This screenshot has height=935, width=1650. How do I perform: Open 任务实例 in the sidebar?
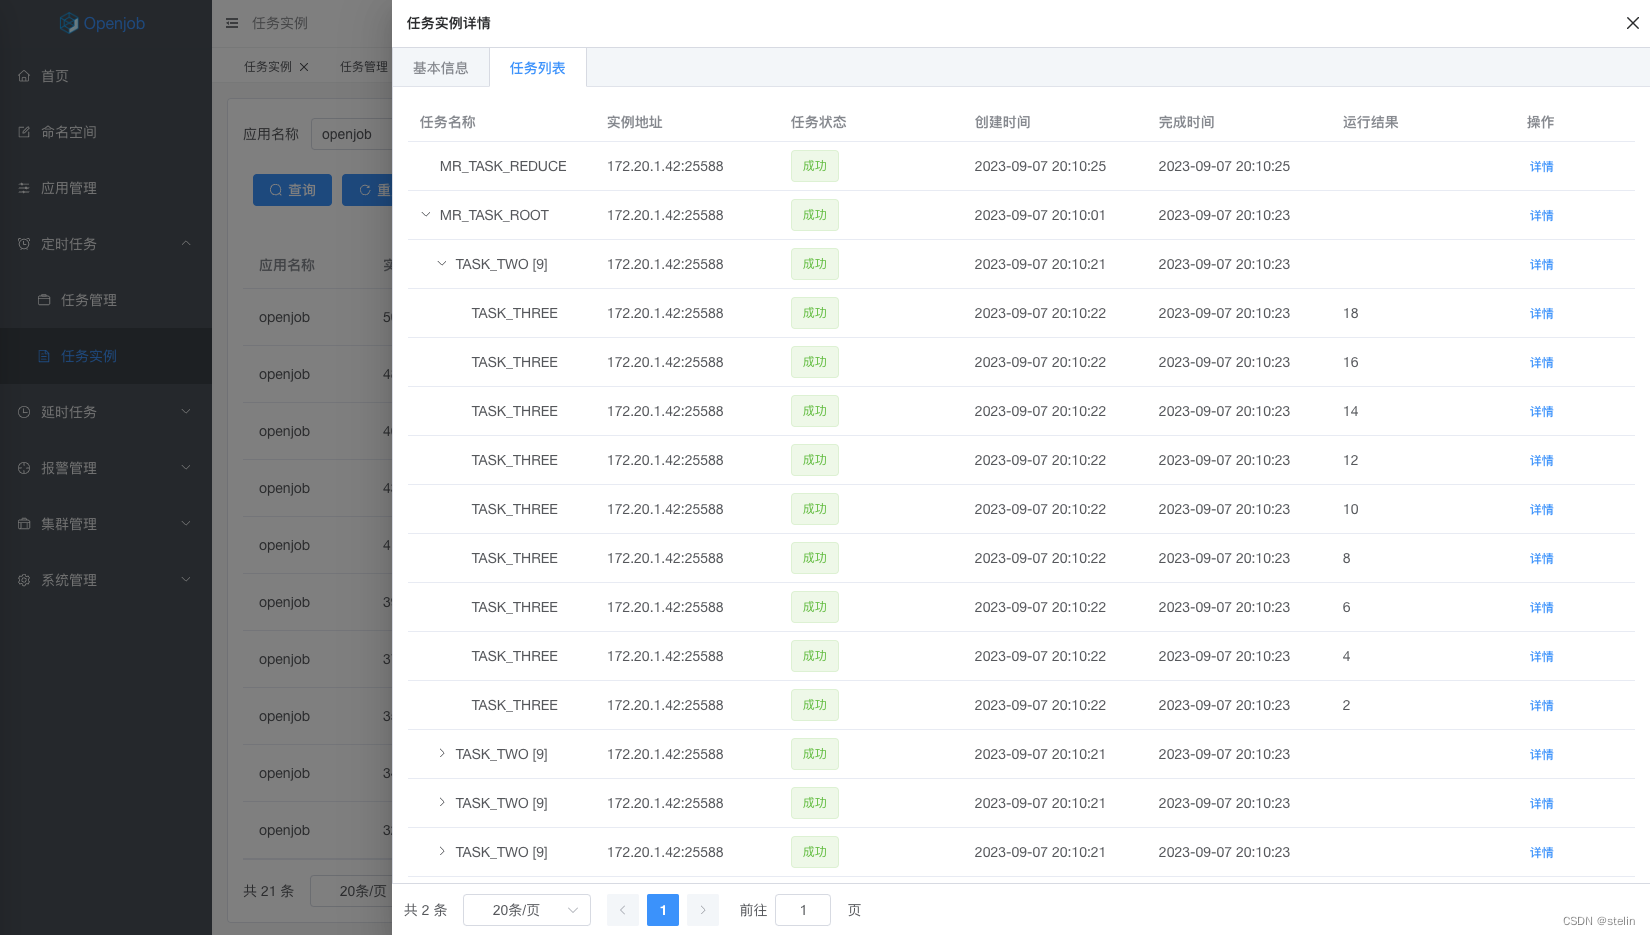(x=106, y=356)
